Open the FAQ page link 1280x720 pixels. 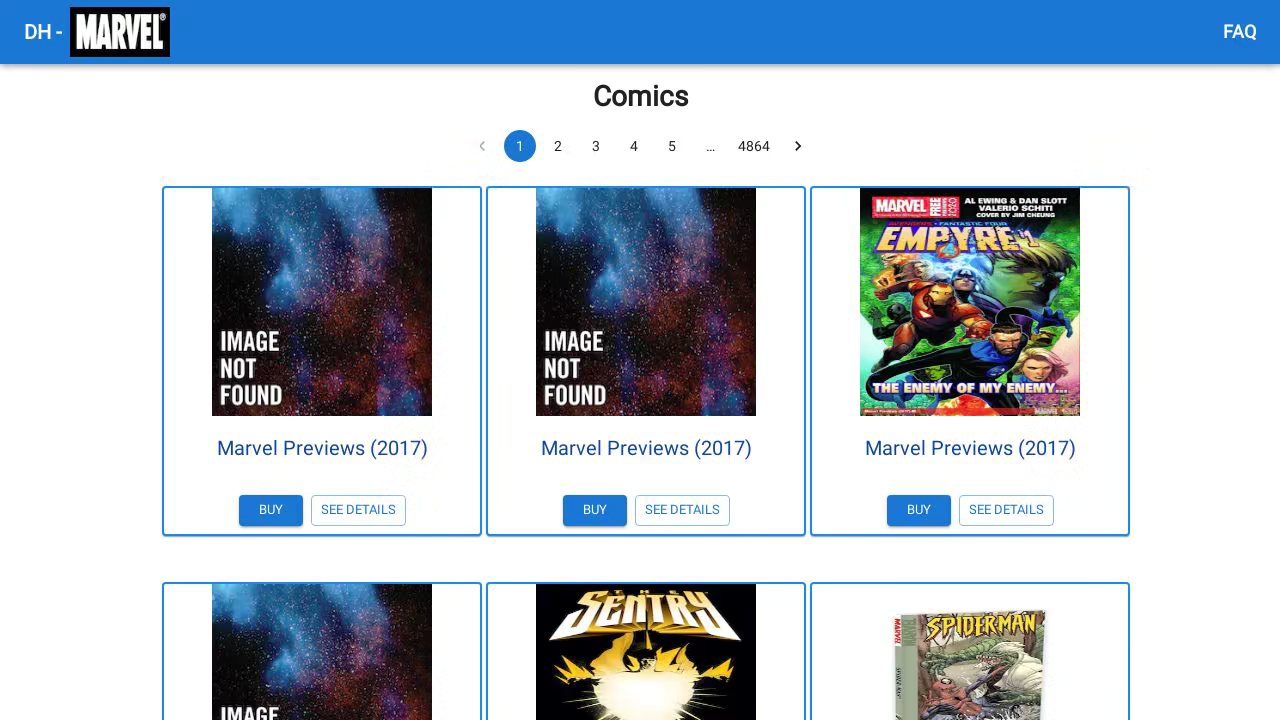(1239, 32)
